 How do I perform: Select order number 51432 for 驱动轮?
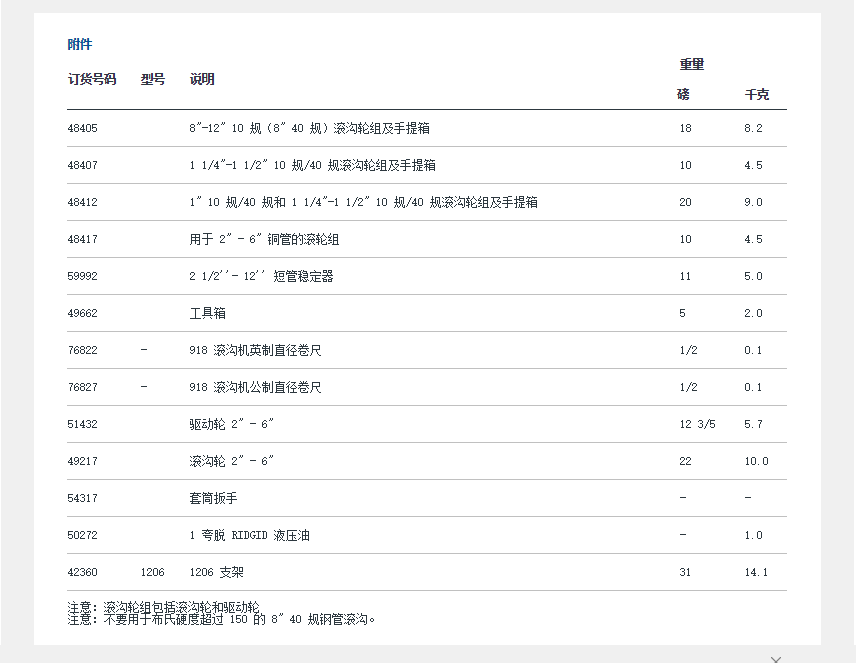pyautogui.click(x=83, y=425)
